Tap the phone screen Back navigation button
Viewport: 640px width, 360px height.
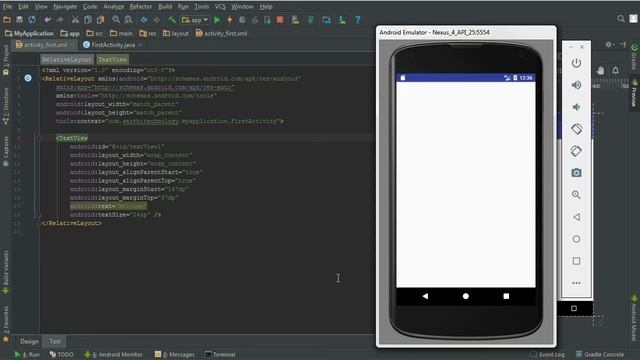coord(425,296)
